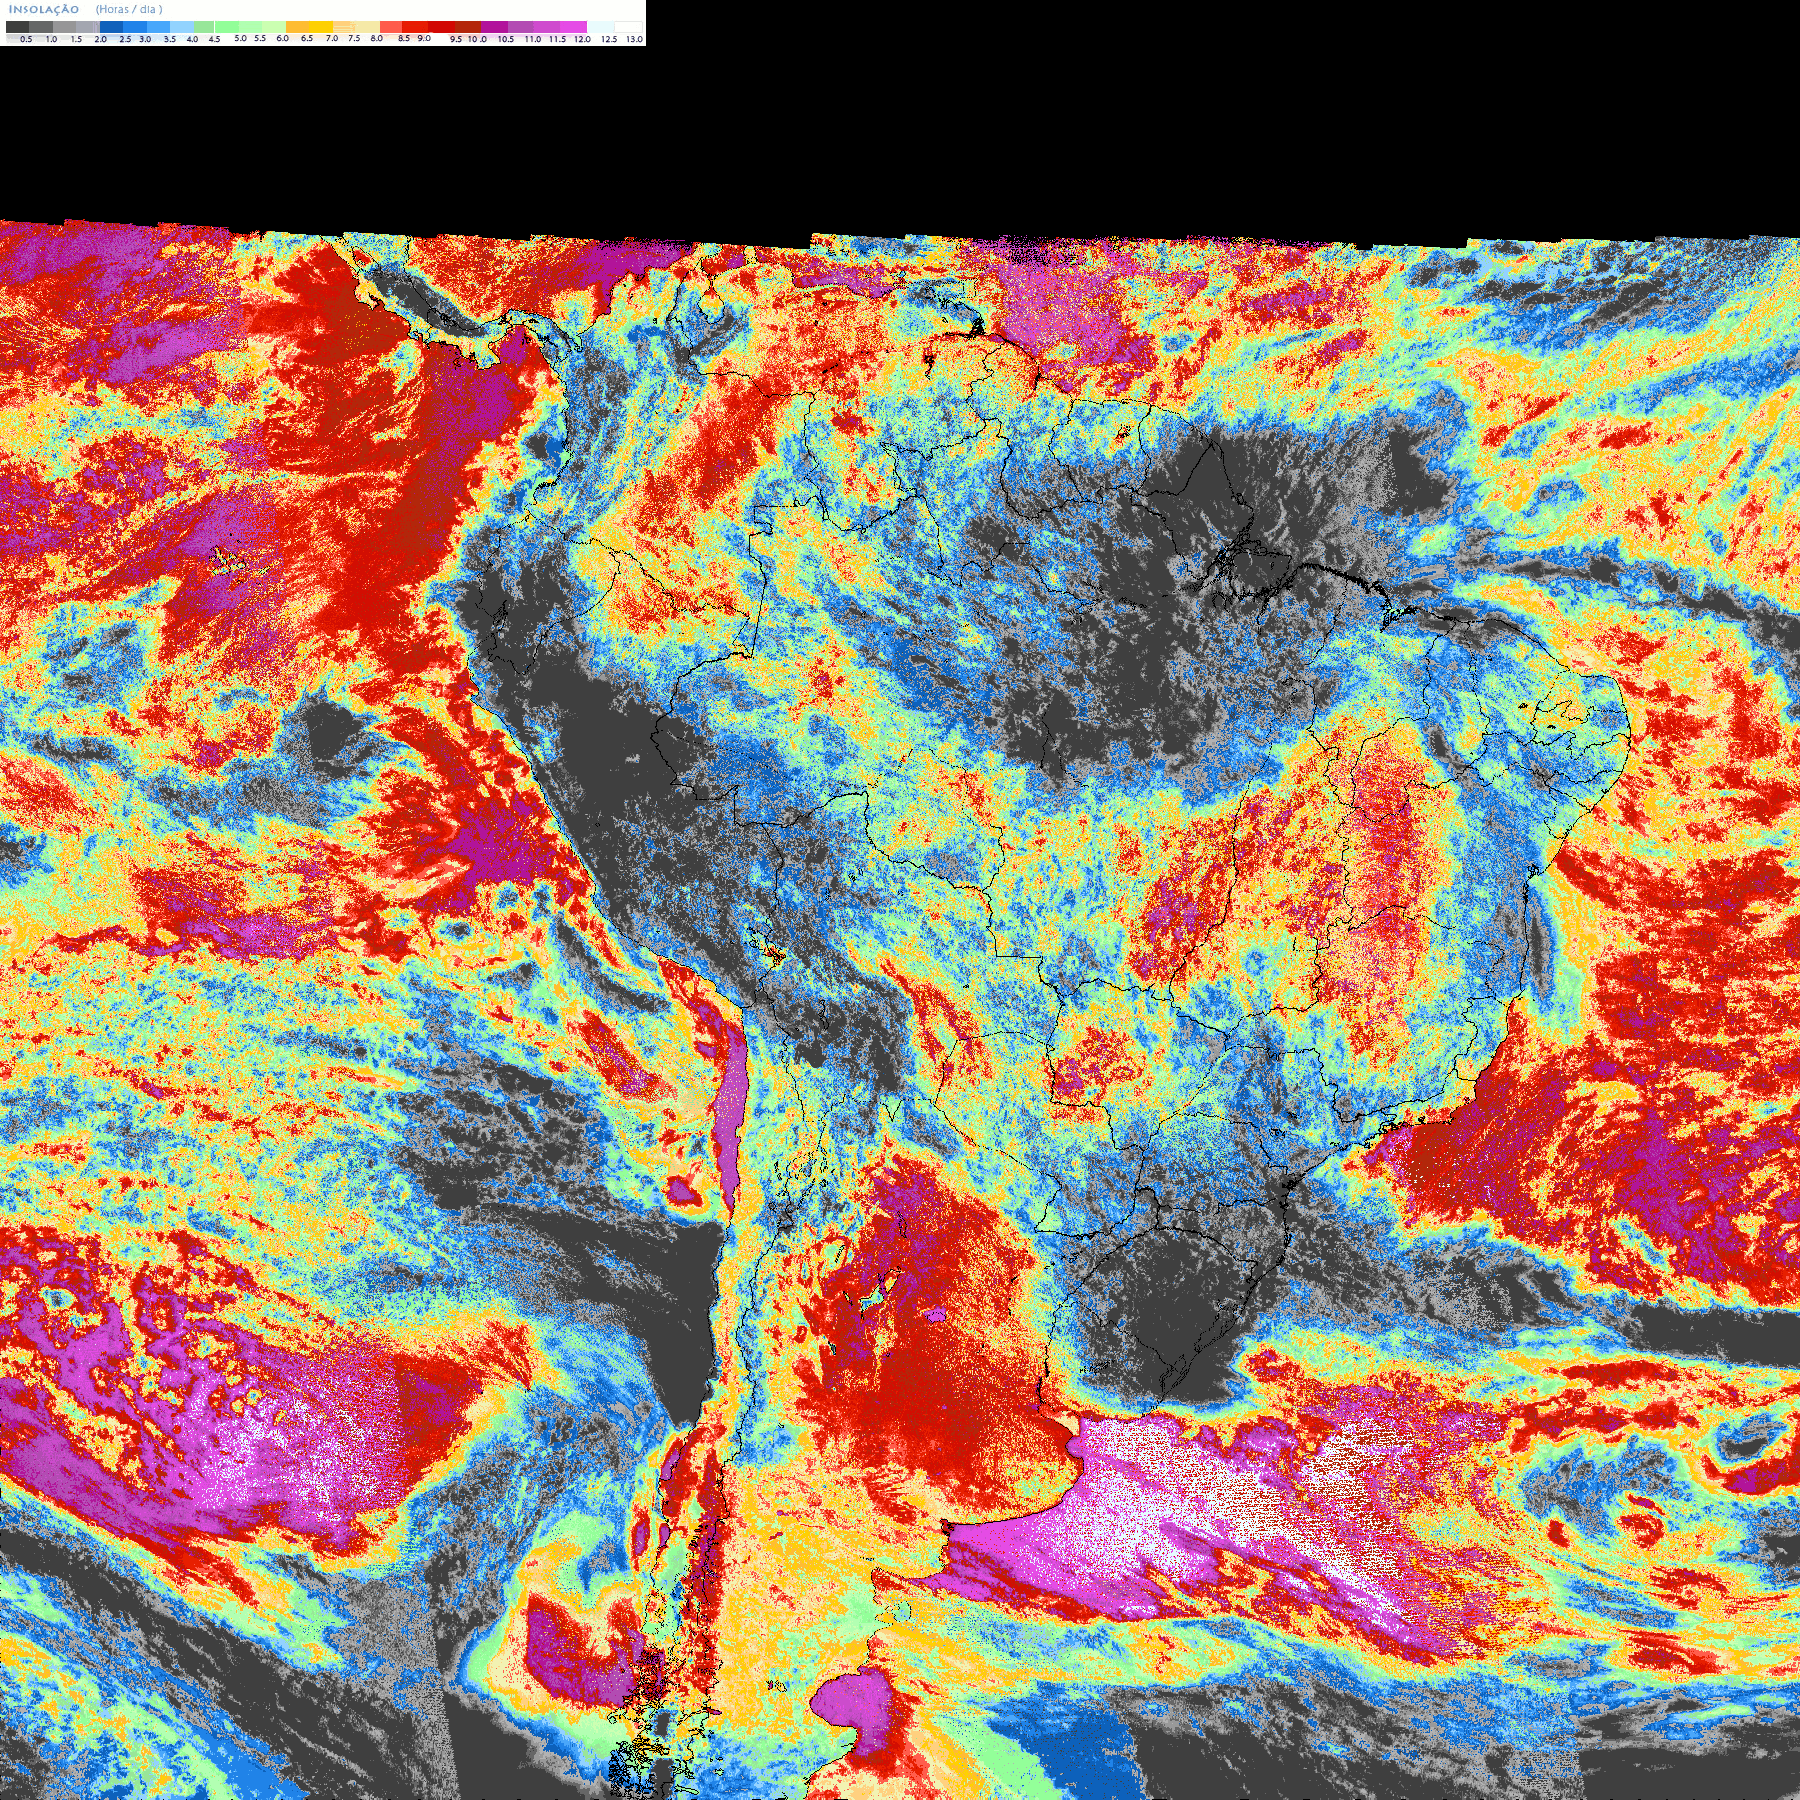Click the '6.0' legend value

tap(282, 38)
